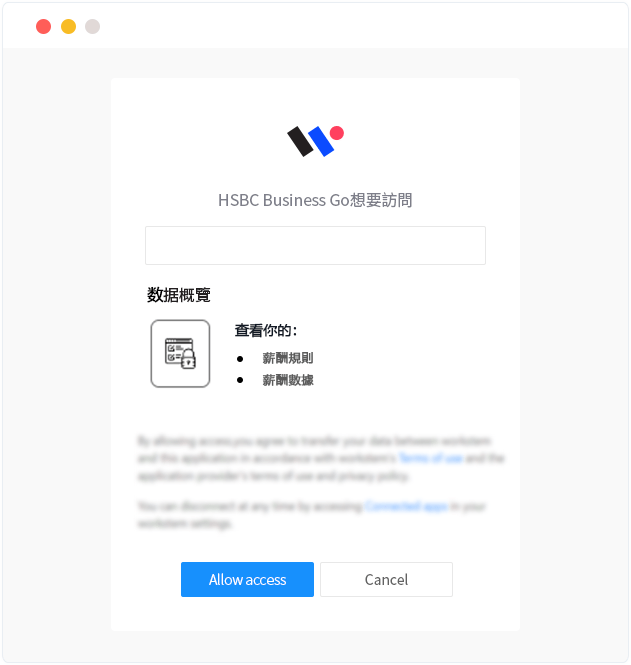Click the red circle in the logo
631x665 pixels.
point(337,133)
